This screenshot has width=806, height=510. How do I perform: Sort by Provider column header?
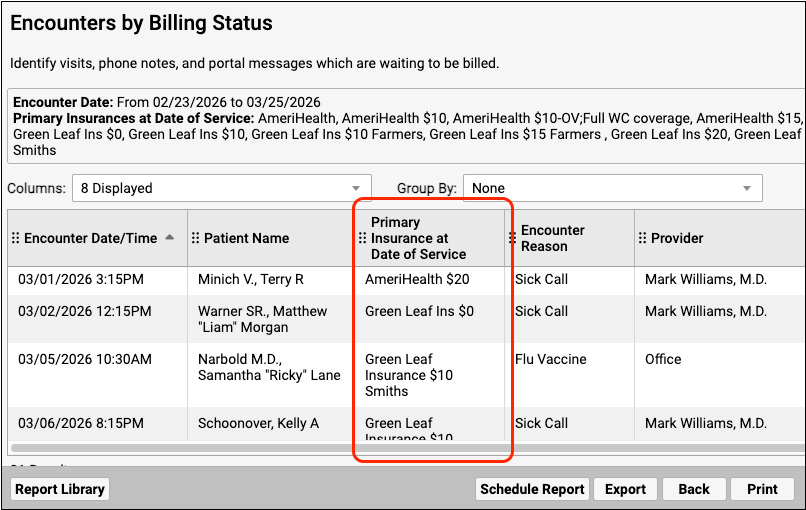point(677,238)
